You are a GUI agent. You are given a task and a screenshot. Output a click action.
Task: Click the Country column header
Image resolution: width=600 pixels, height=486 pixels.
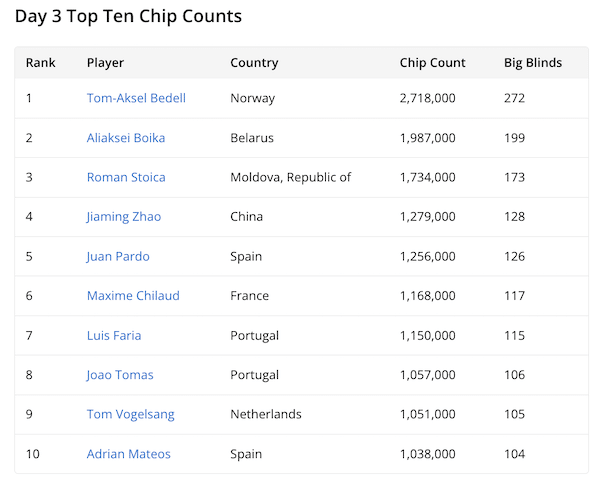point(254,62)
